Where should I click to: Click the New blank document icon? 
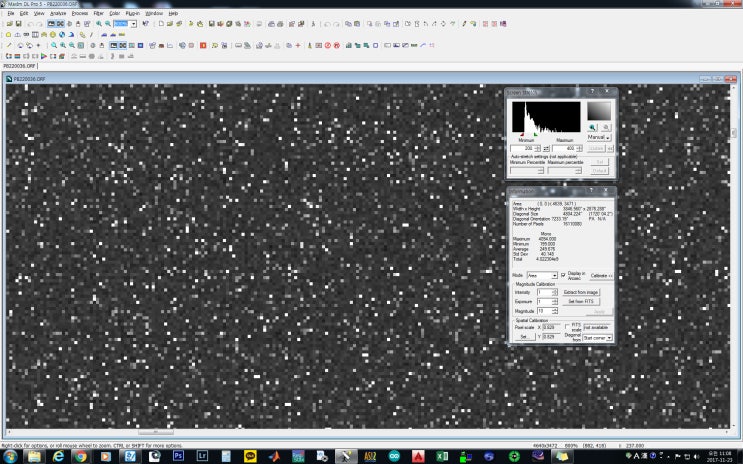point(161,24)
